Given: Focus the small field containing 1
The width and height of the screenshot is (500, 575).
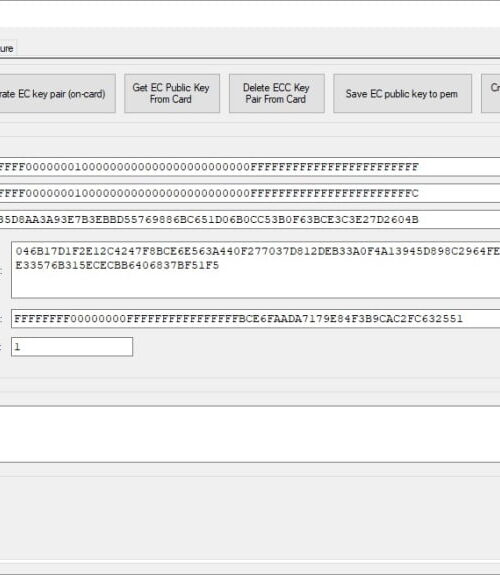Looking at the screenshot, I should [x=72, y=347].
